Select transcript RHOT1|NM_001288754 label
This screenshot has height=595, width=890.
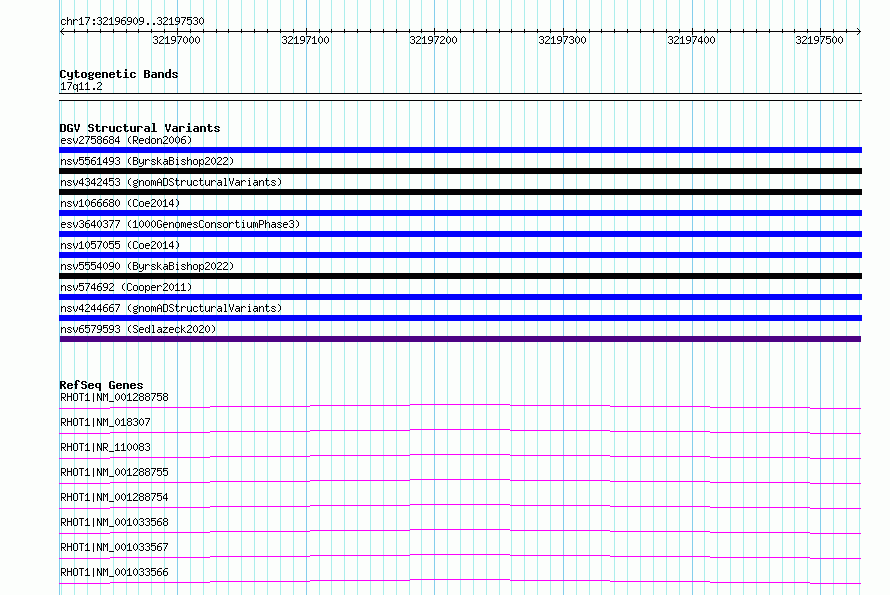114,497
